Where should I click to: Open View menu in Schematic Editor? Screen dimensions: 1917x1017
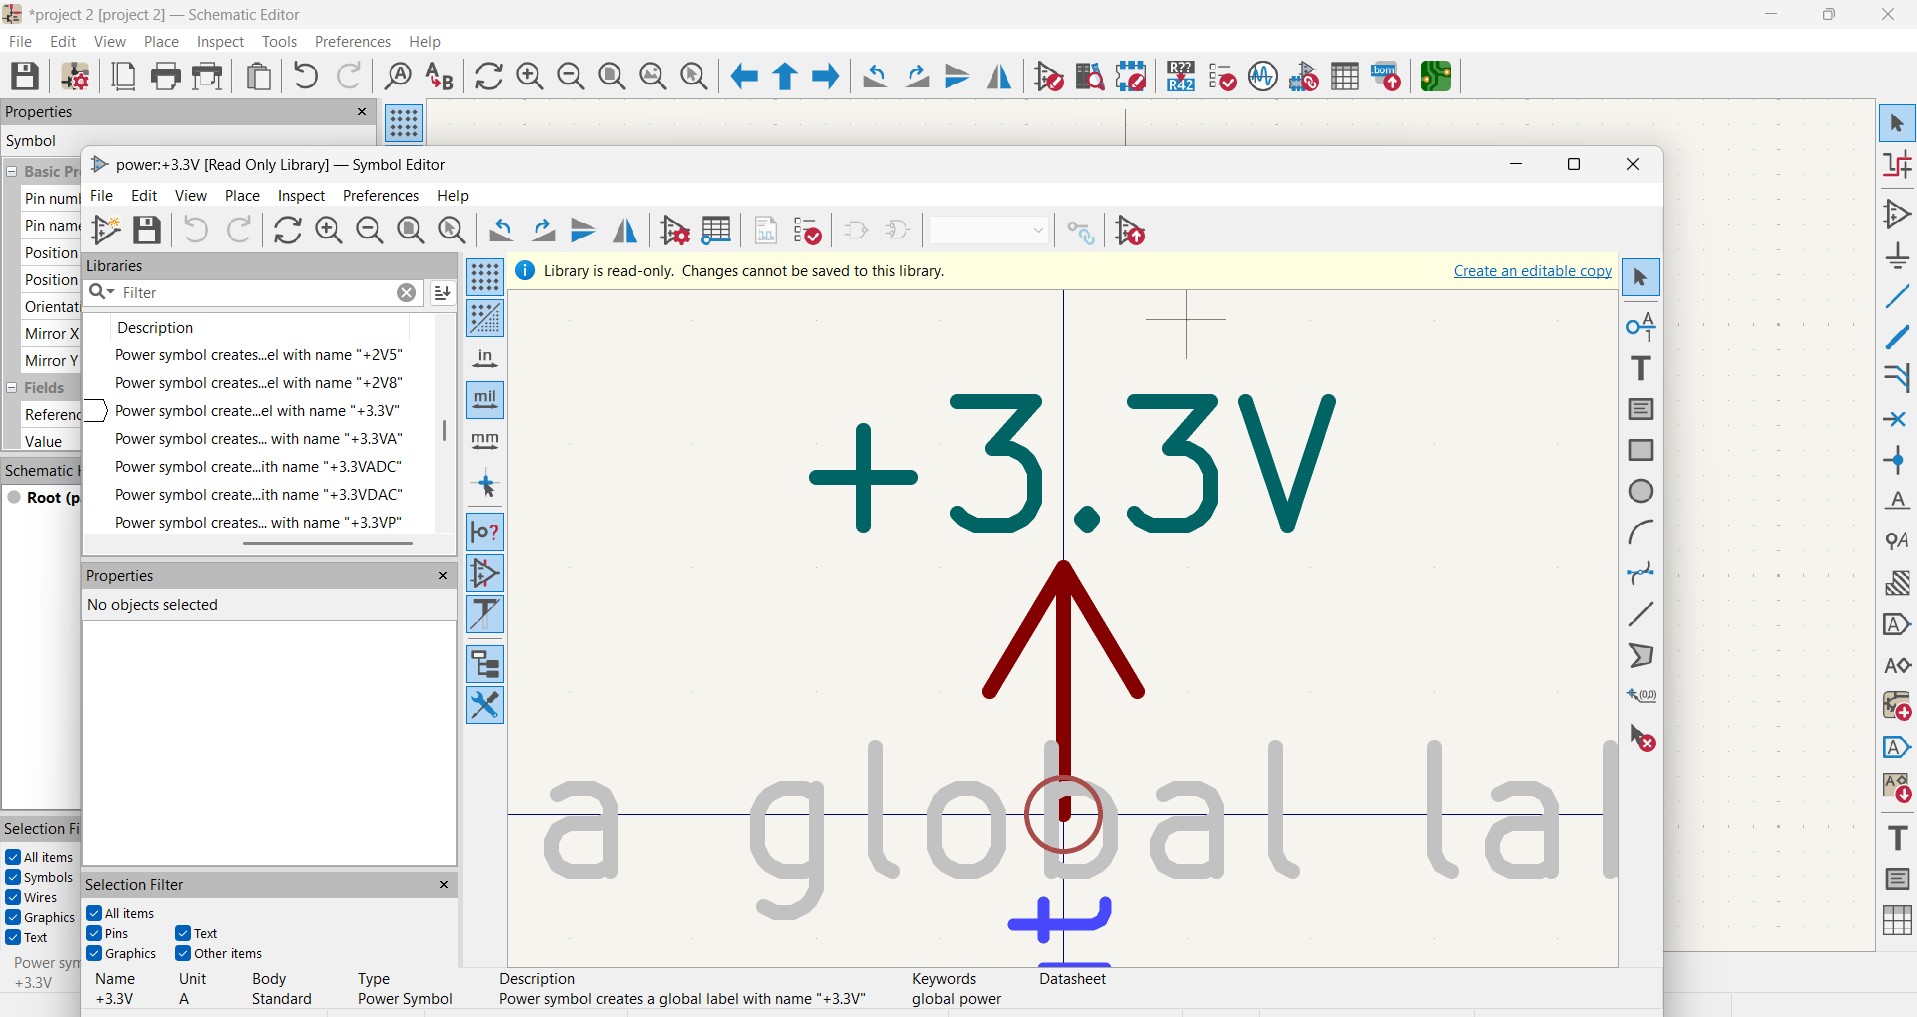[x=110, y=42]
